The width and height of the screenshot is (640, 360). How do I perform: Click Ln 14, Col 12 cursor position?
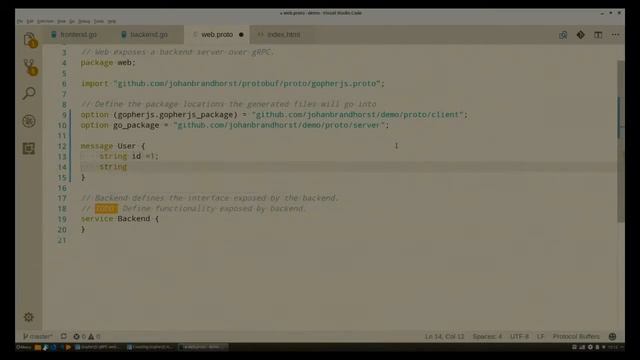coord(444,336)
